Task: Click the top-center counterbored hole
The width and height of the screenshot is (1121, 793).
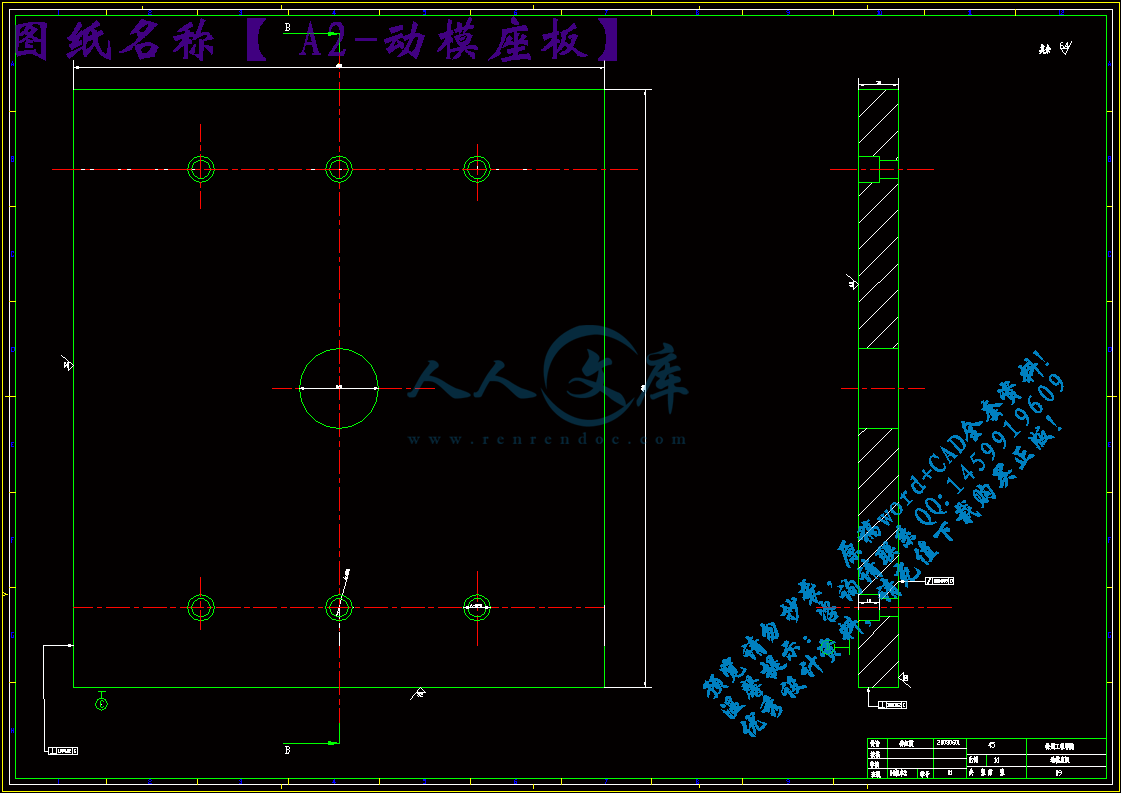Action: click(x=339, y=168)
